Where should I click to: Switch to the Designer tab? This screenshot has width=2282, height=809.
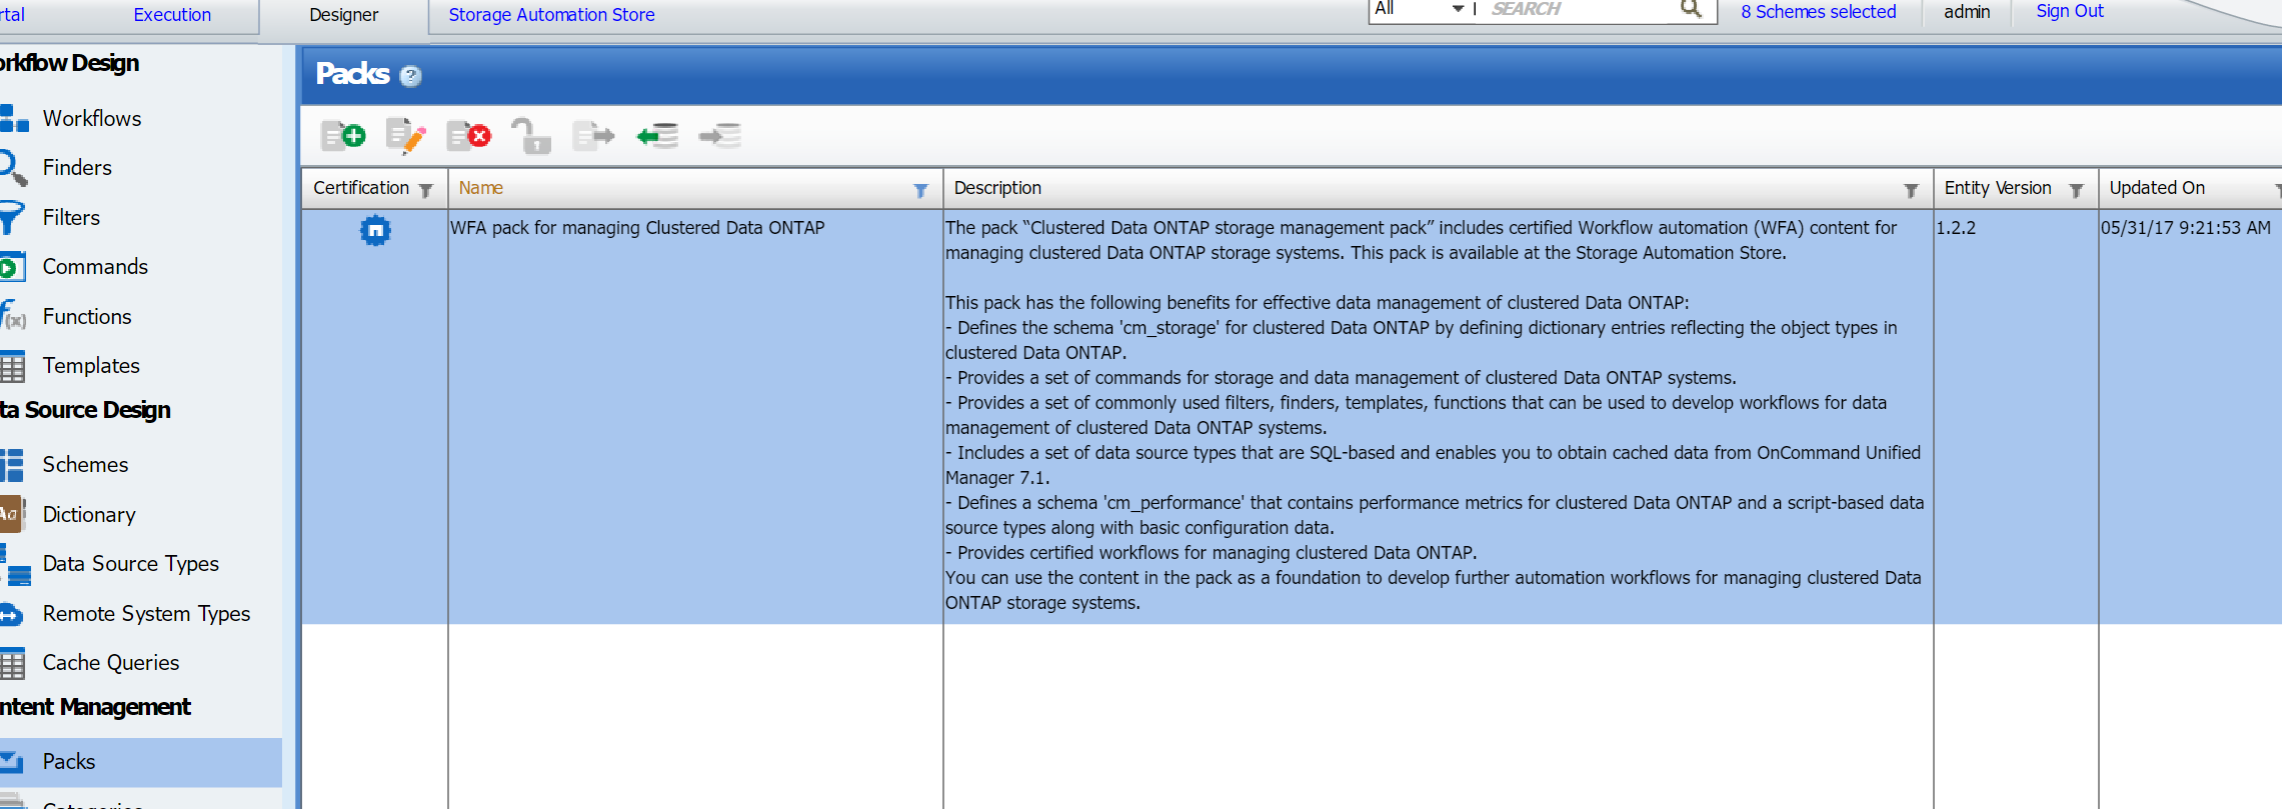344,15
